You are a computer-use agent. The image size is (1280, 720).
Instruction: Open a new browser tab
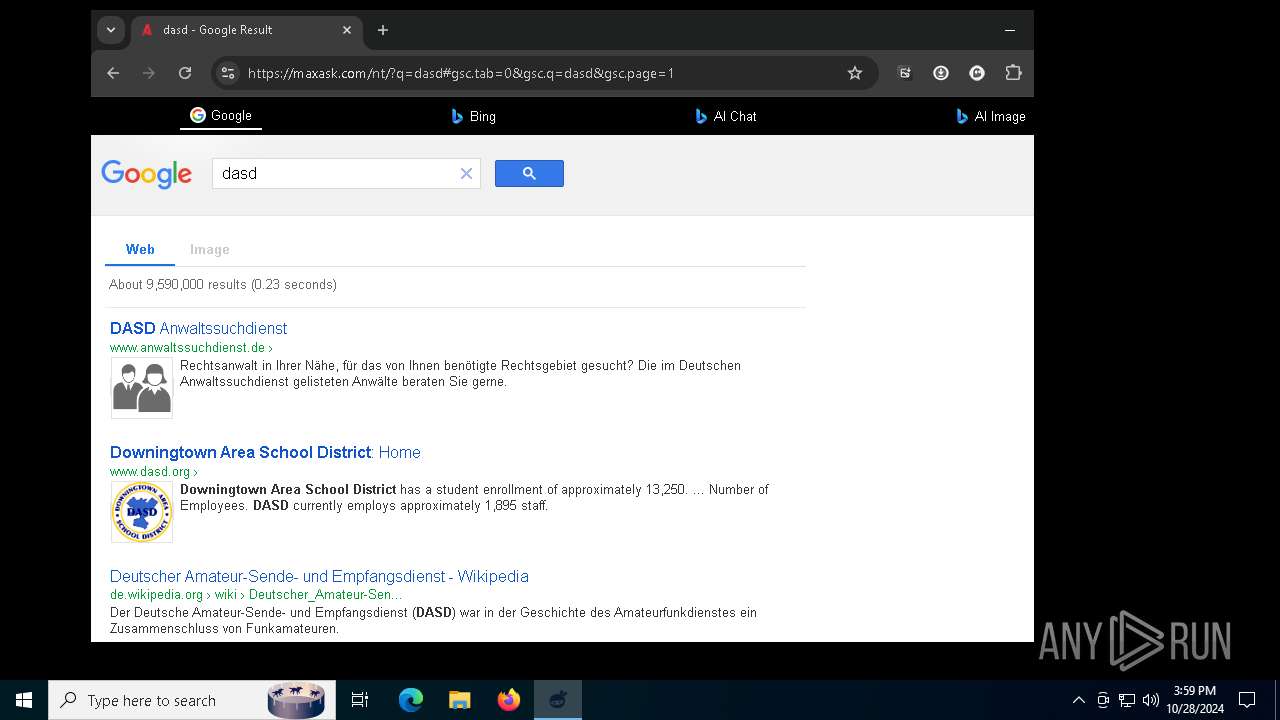point(383,30)
